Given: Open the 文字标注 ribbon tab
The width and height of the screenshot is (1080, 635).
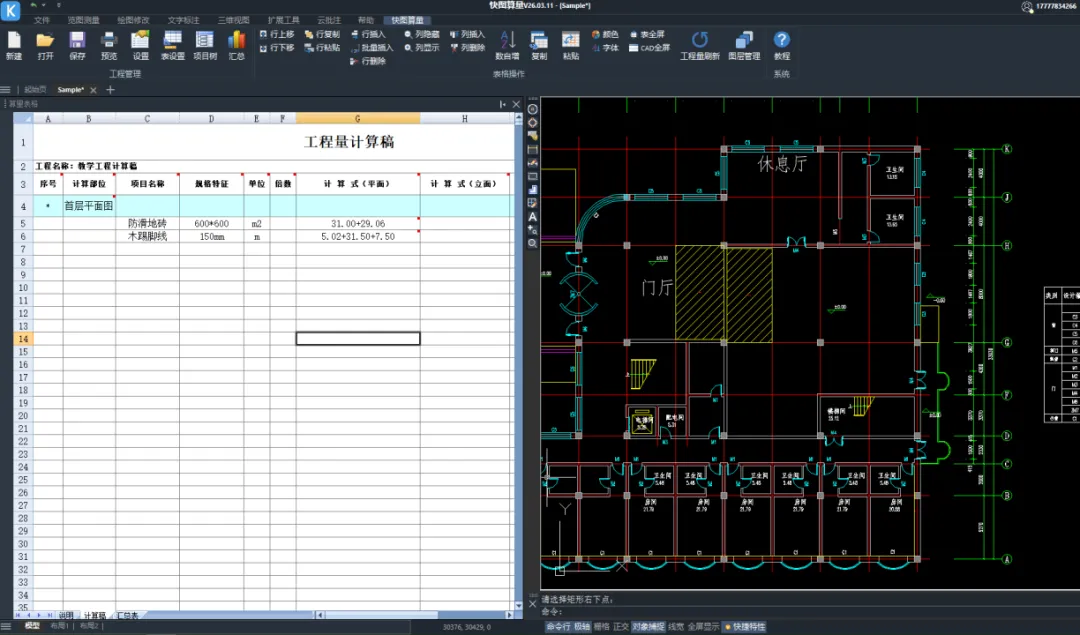Looking at the screenshot, I should [x=183, y=20].
